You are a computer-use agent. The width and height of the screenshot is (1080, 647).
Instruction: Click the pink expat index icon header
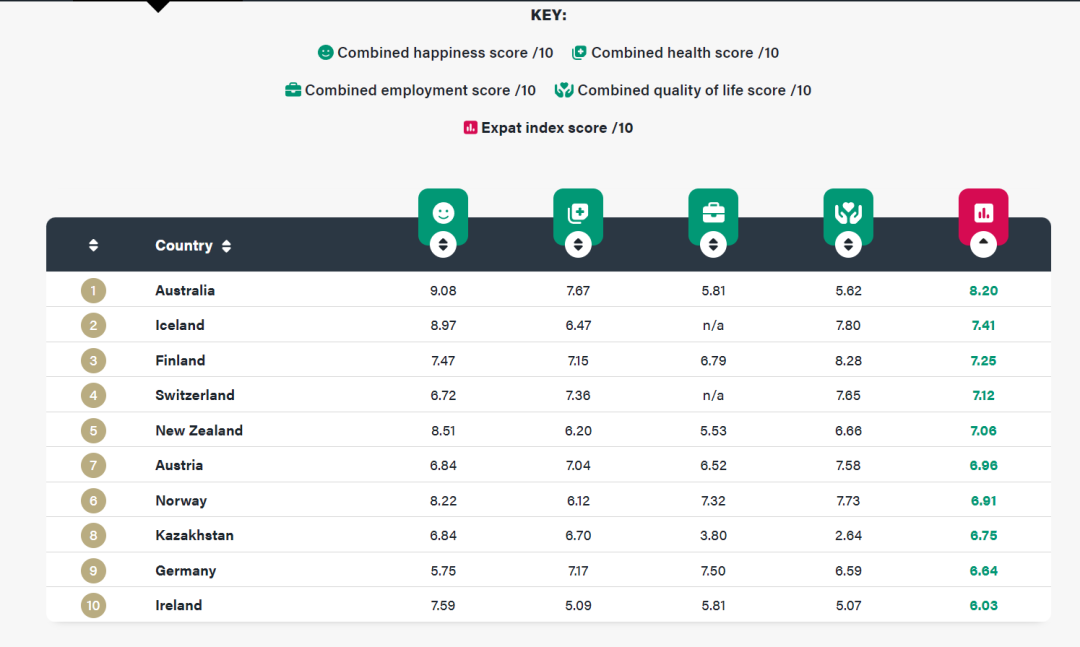(983, 212)
